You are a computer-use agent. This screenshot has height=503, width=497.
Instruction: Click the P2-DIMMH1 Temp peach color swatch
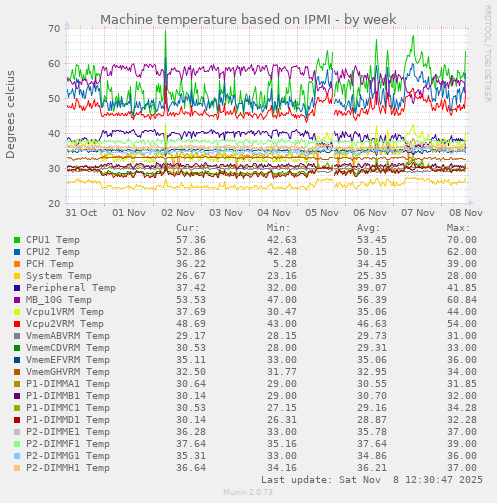point(17,468)
